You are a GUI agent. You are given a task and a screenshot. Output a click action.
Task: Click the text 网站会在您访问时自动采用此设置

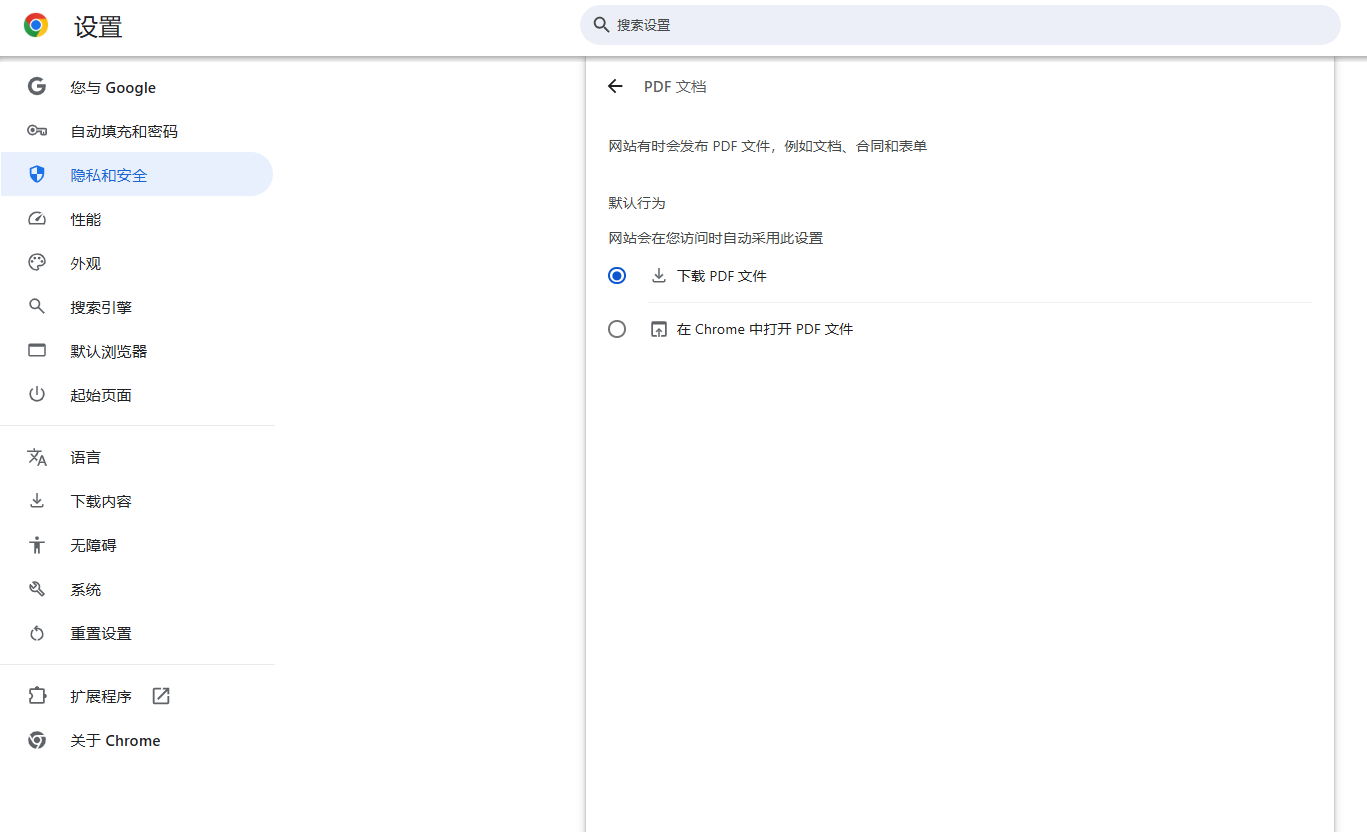716,238
